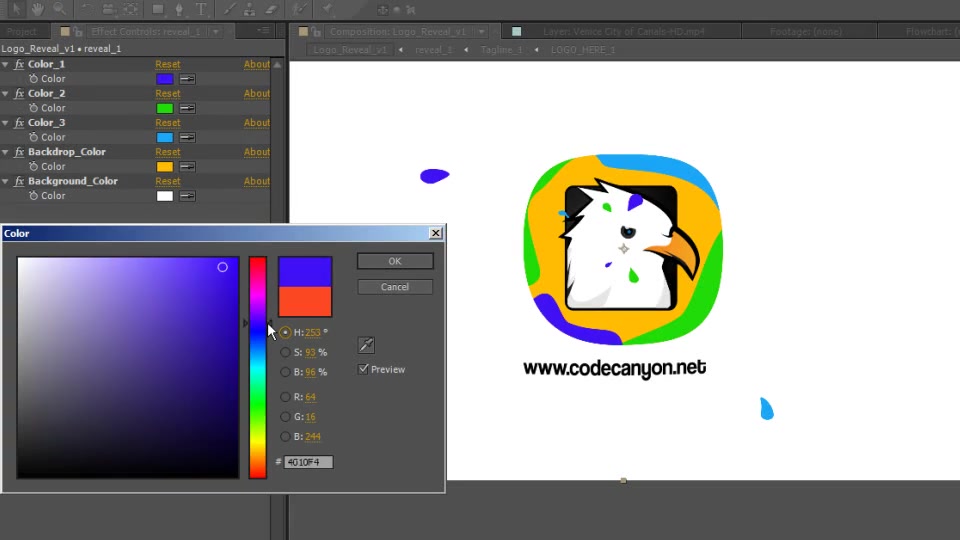The width and height of the screenshot is (960, 540).
Task: Select the Brush tool
Action: point(229,9)
